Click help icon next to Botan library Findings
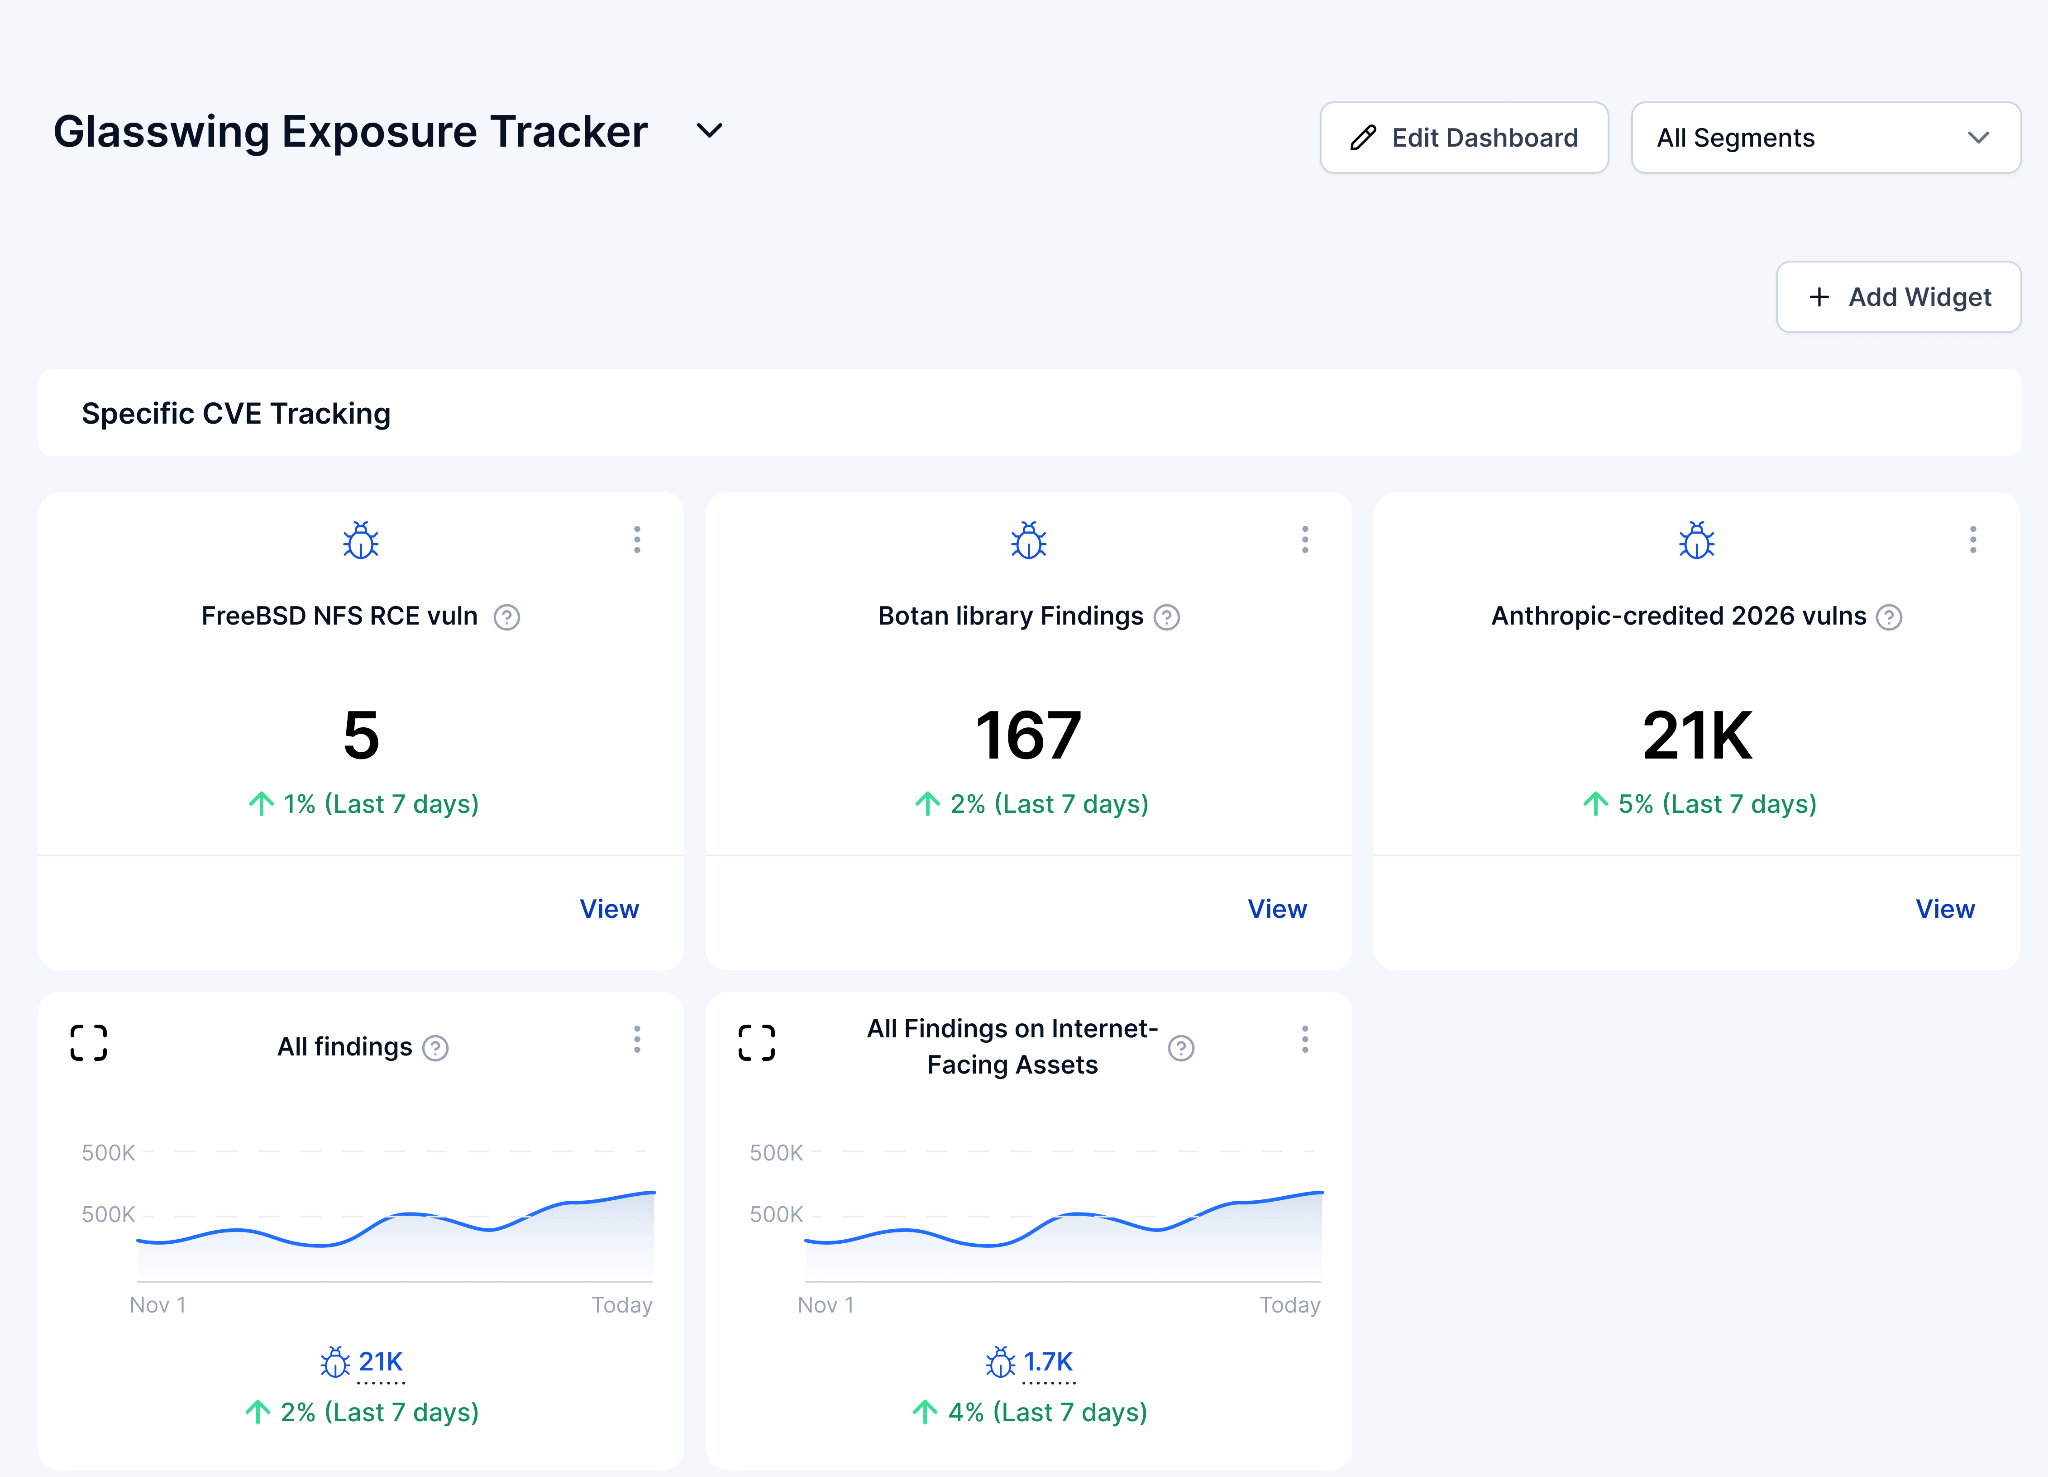2048x1477 pixels. click(1166, 617)
